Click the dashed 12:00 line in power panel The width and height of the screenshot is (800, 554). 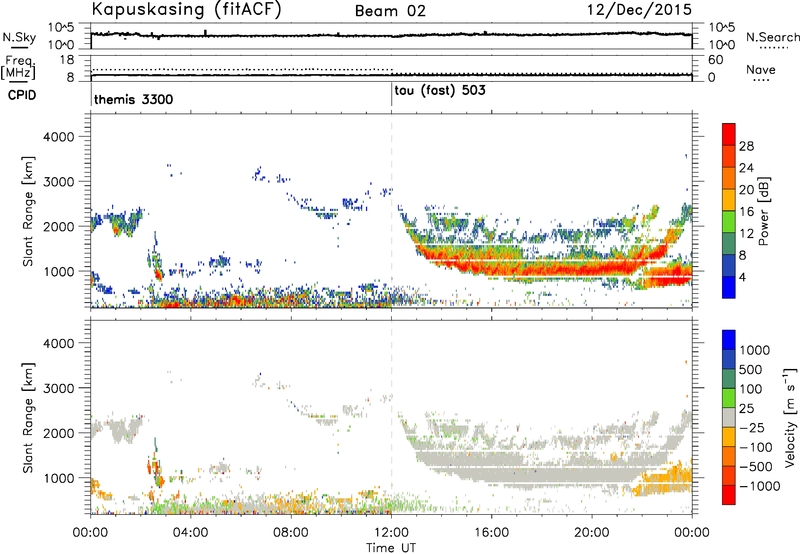391,210
